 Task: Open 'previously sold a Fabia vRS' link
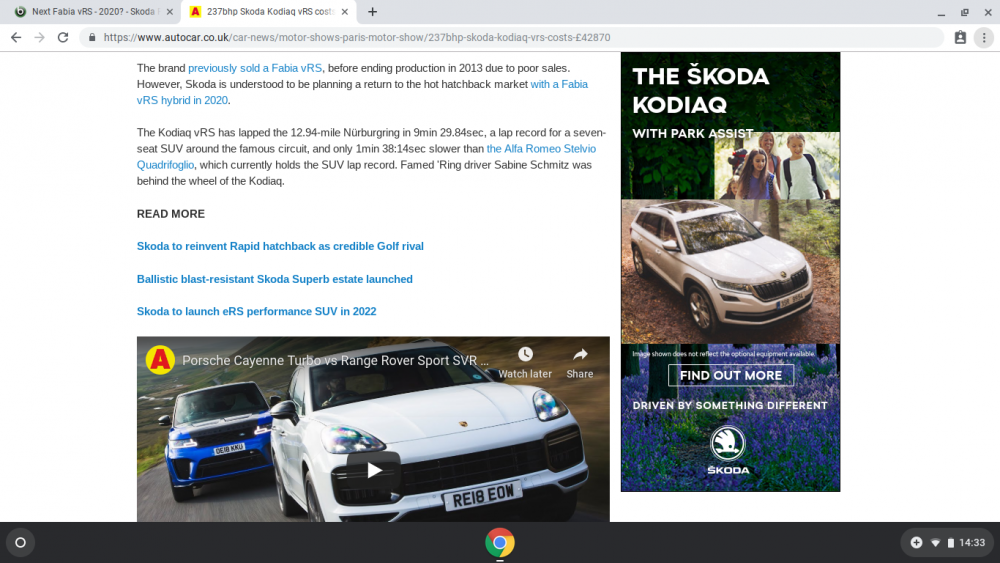255,68
